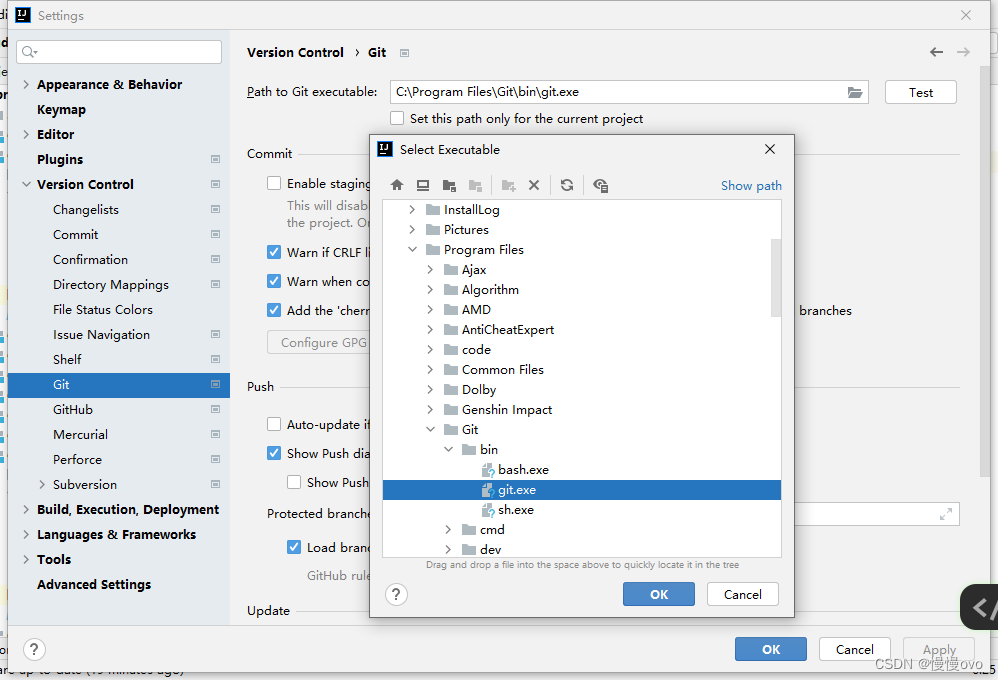This screenshot has height=680, width=998.
Task: Expand the cmd folder node
Action: click(449, 530)
